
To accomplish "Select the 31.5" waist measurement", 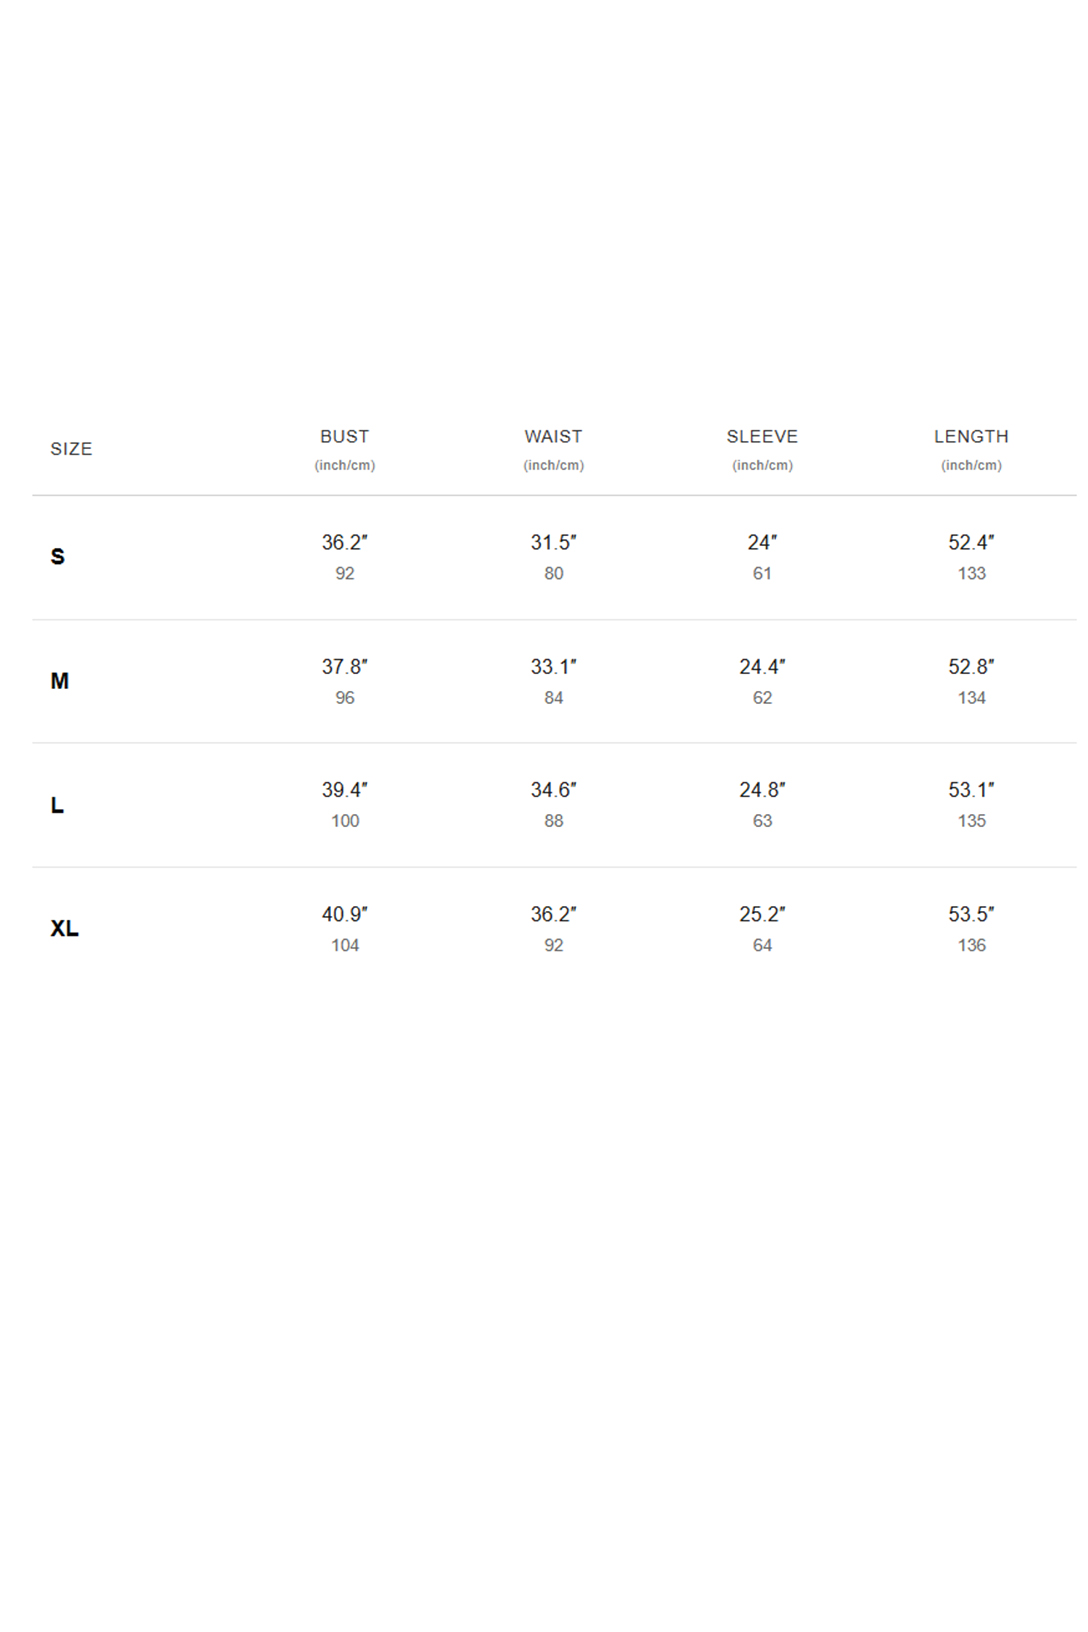I will (553, 542).
